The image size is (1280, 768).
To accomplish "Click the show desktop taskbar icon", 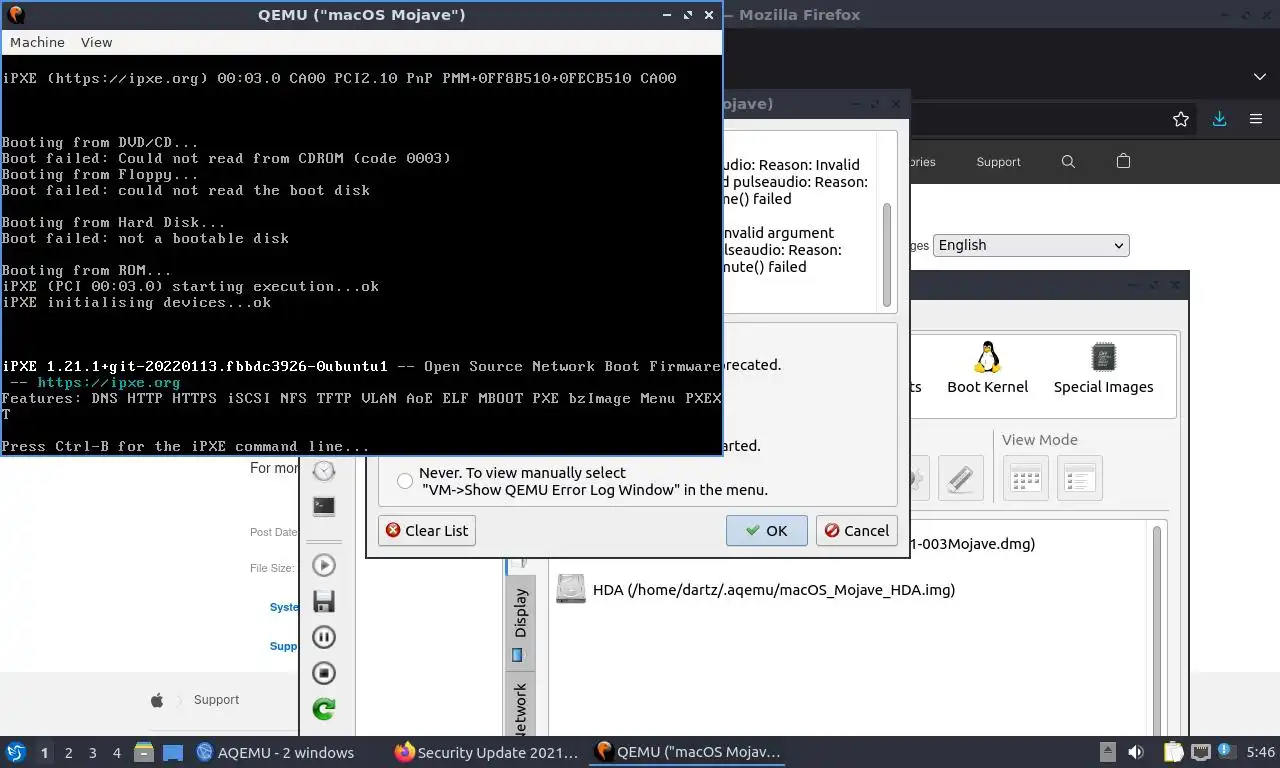I will tap(173, 752).
